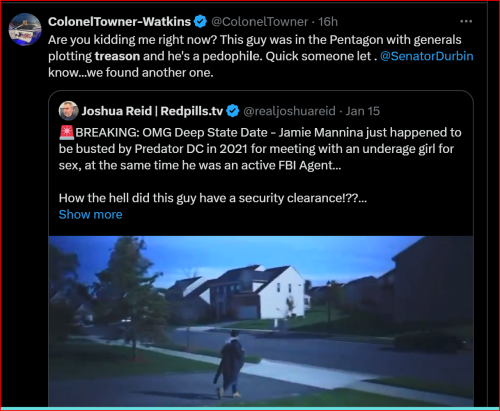Click ColonelTowner-Watkins profile avatar
Image resolution: width=500 pixels, height=411 pixels.
pos(25,29)
